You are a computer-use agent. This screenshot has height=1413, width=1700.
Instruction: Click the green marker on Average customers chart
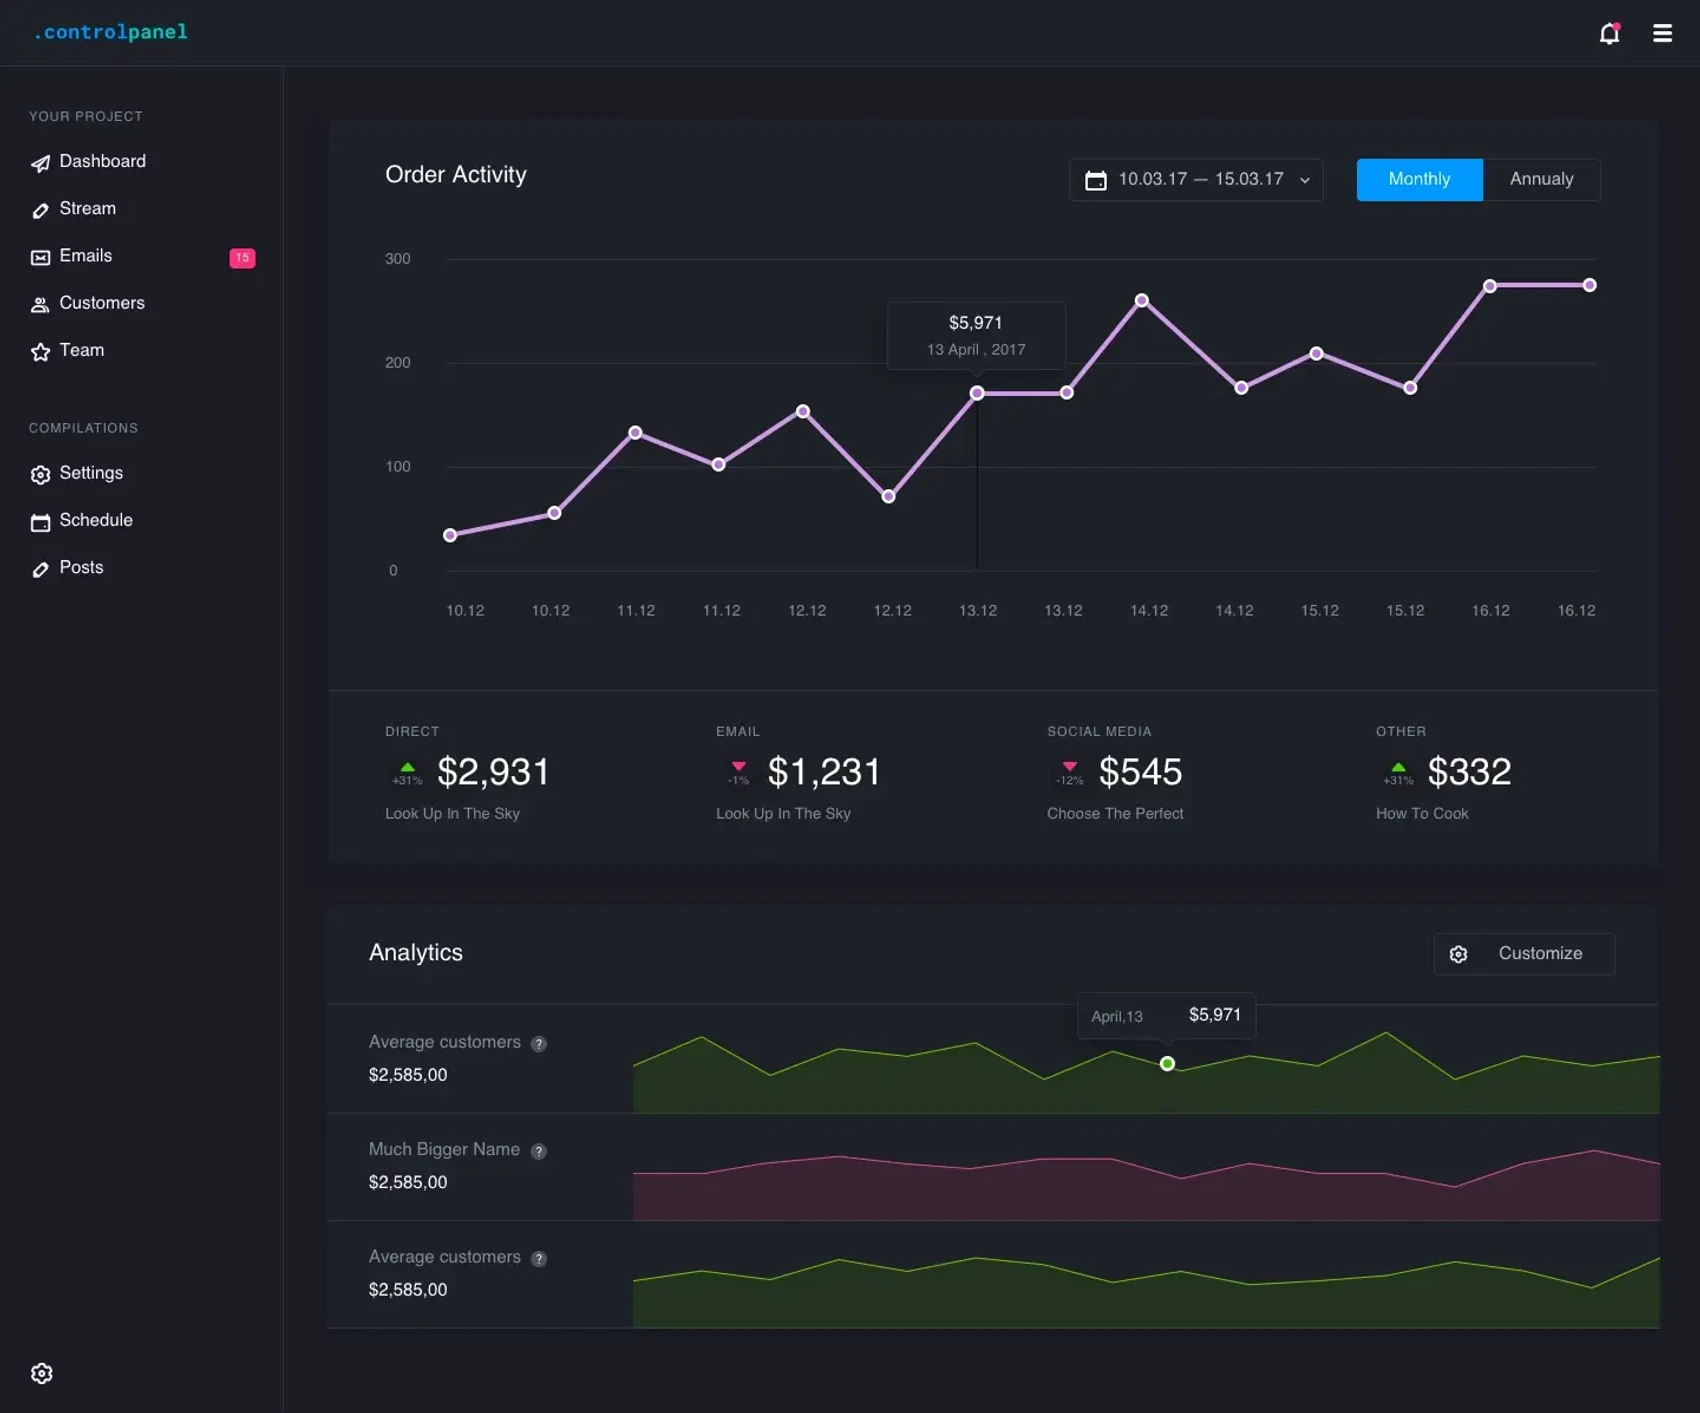[x=1167, y=1064]
